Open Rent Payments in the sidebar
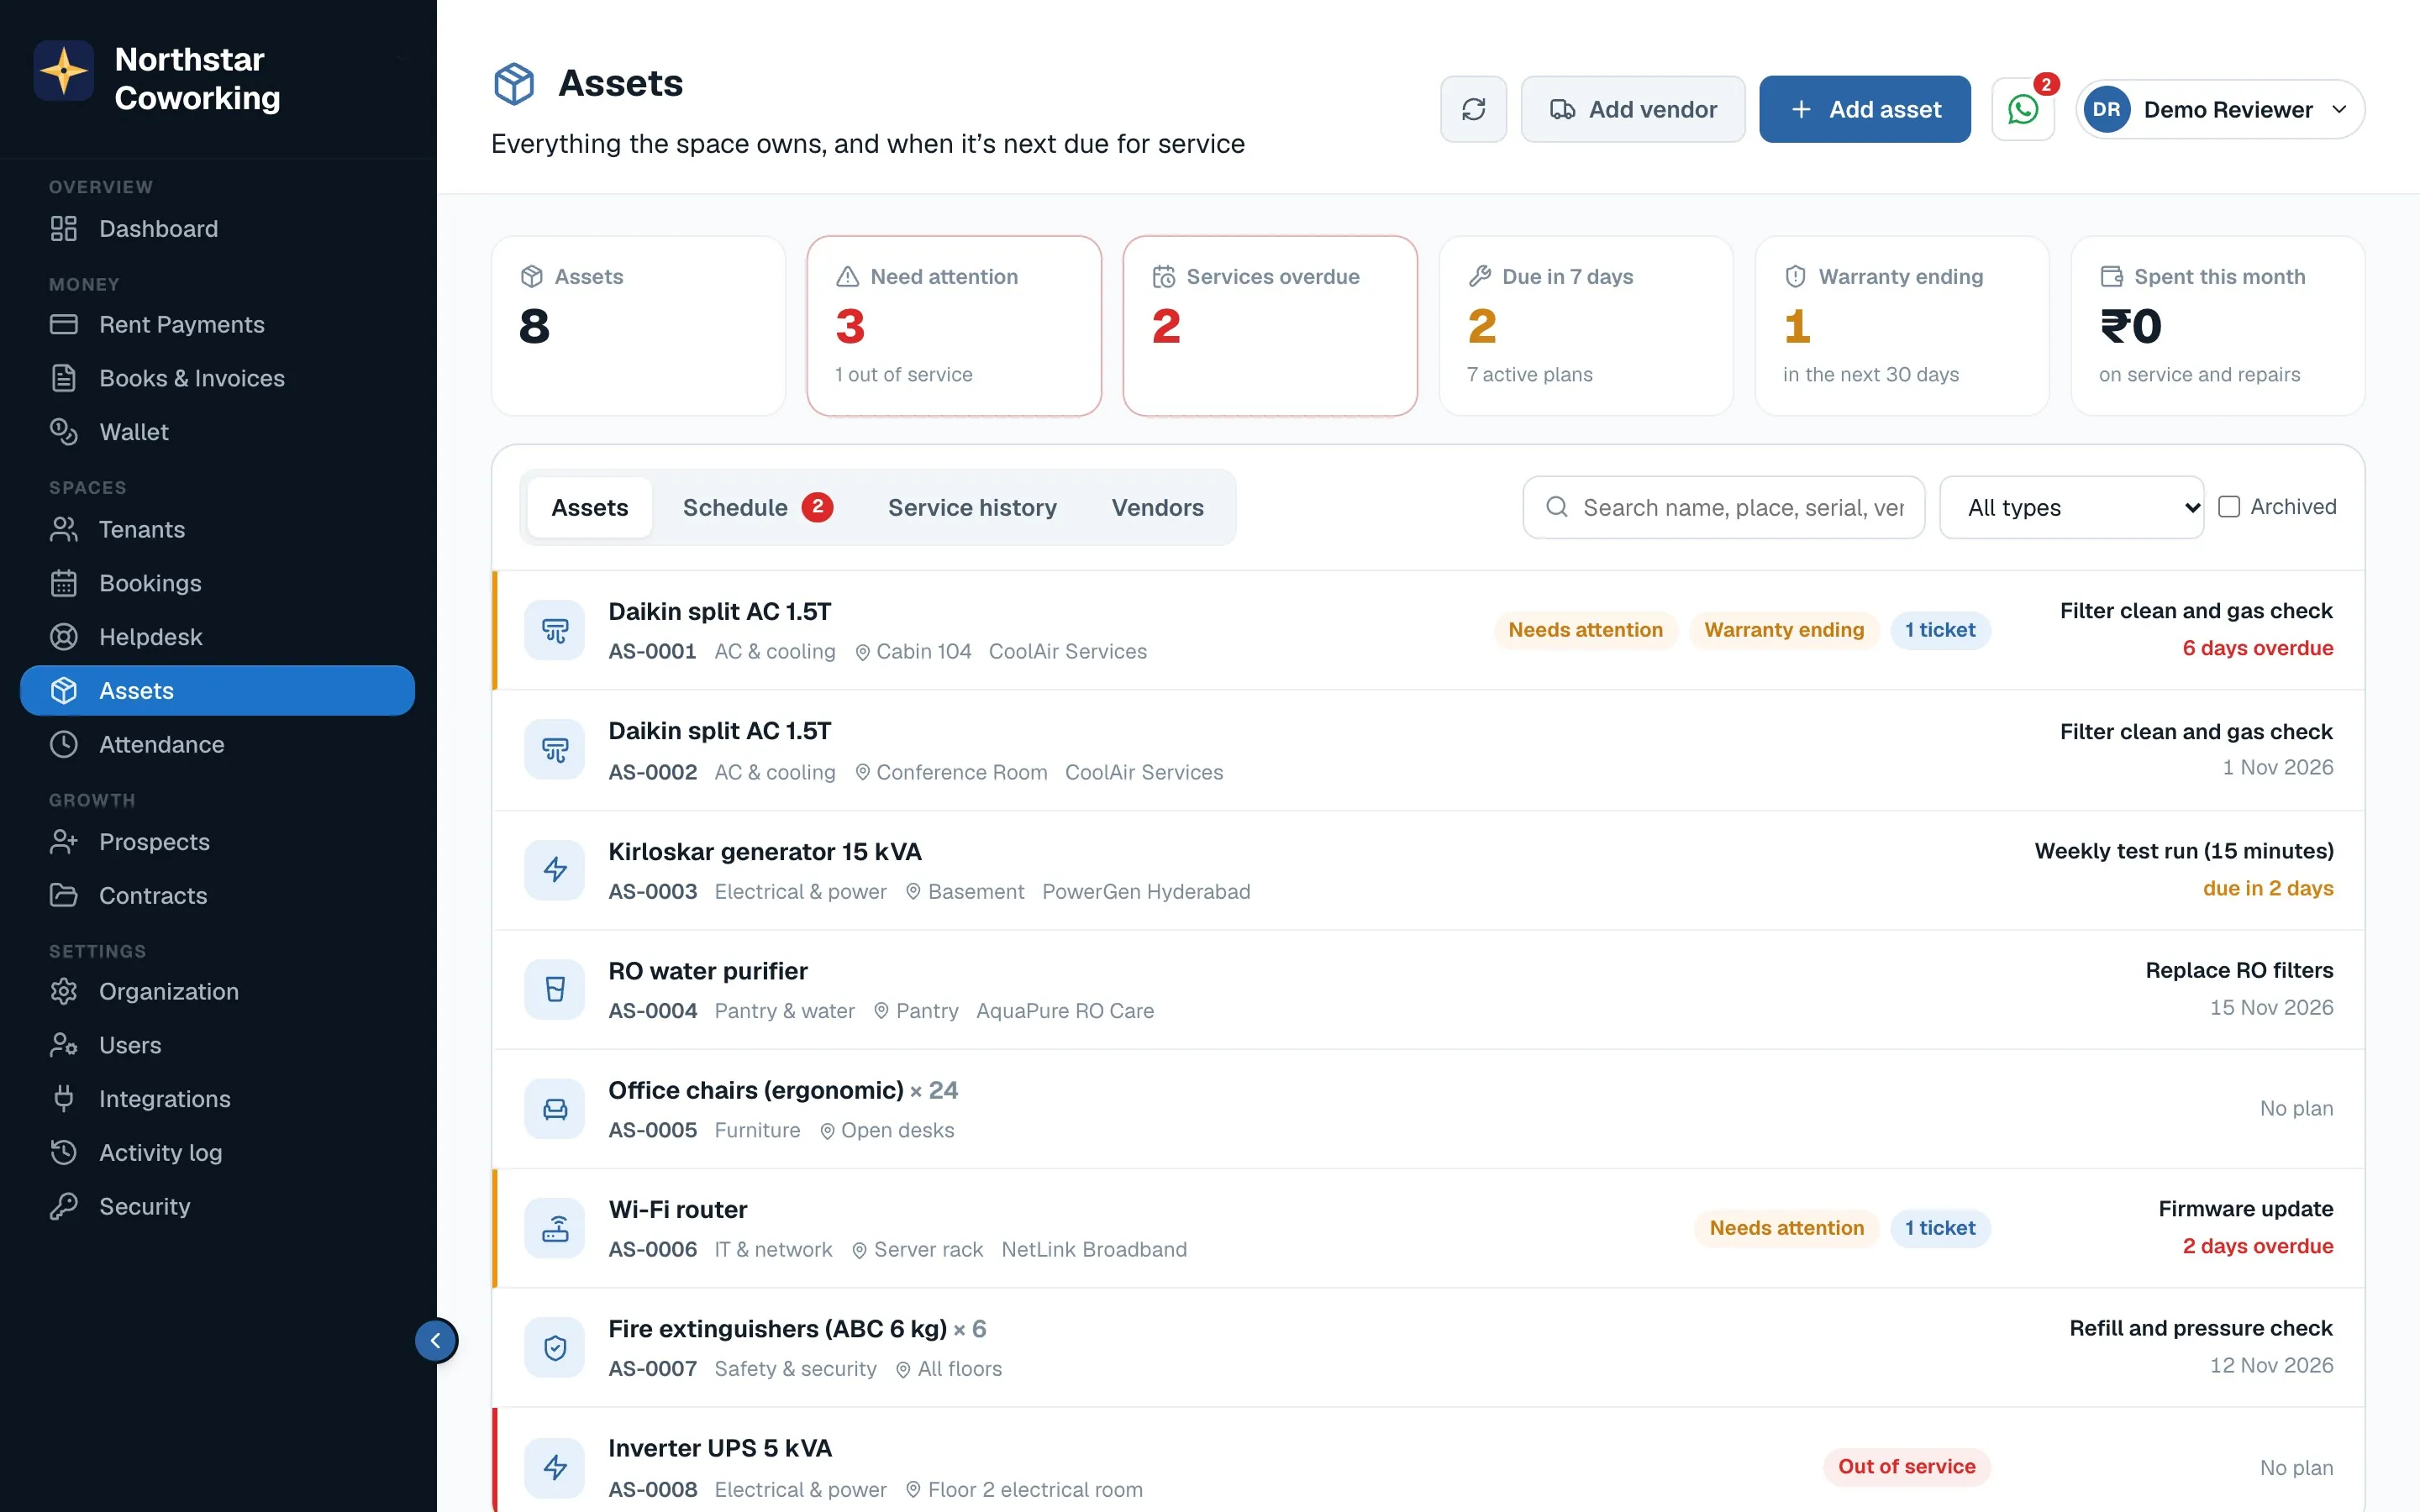The width and height of the screenshot is (2420, 1512). click(x=217, y=324)
